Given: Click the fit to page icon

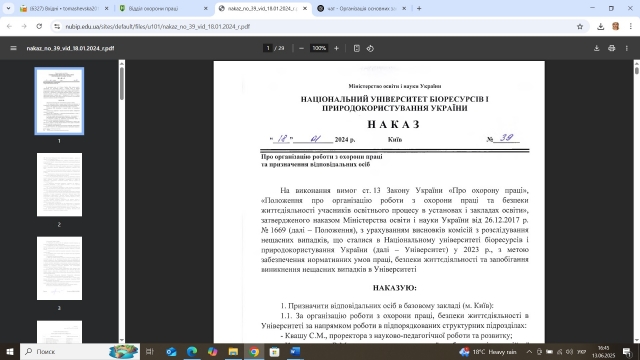Looking at the screenshot, I should [357, 48].
